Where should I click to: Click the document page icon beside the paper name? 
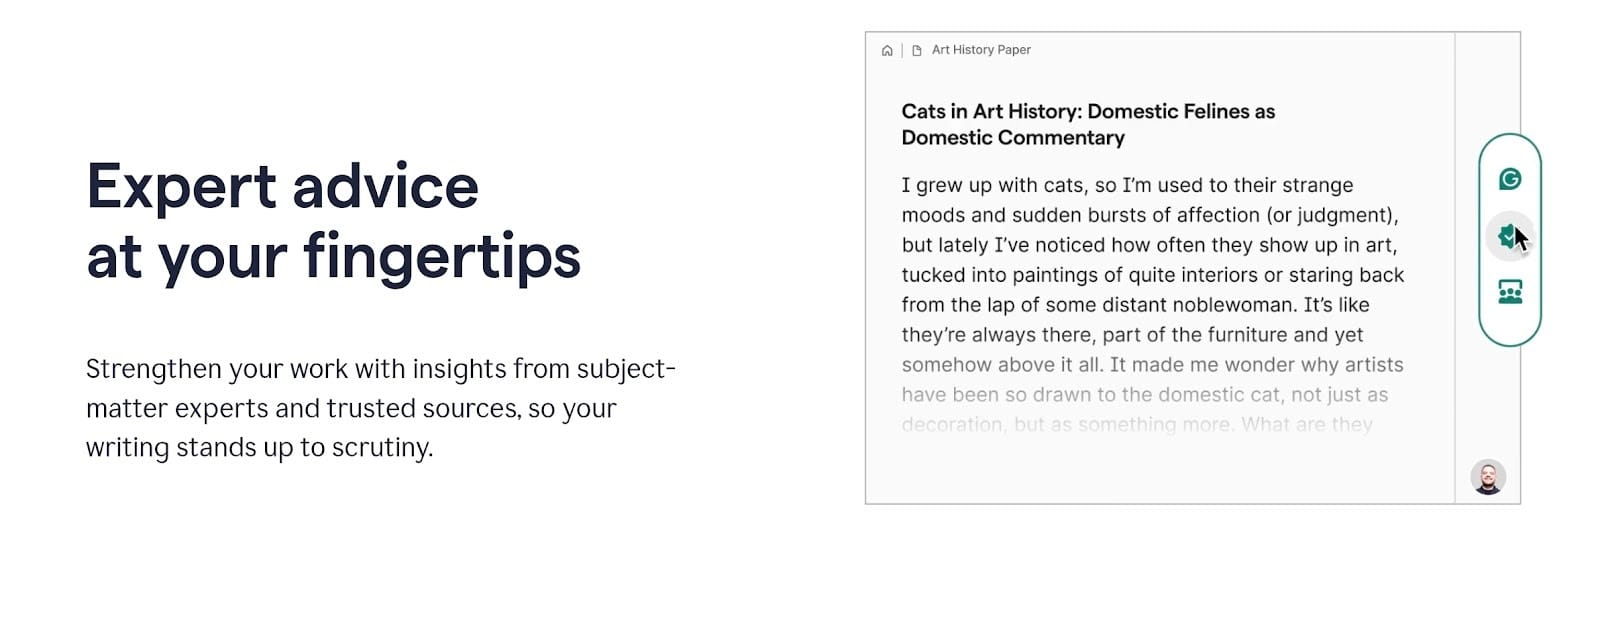coord(916,50)
